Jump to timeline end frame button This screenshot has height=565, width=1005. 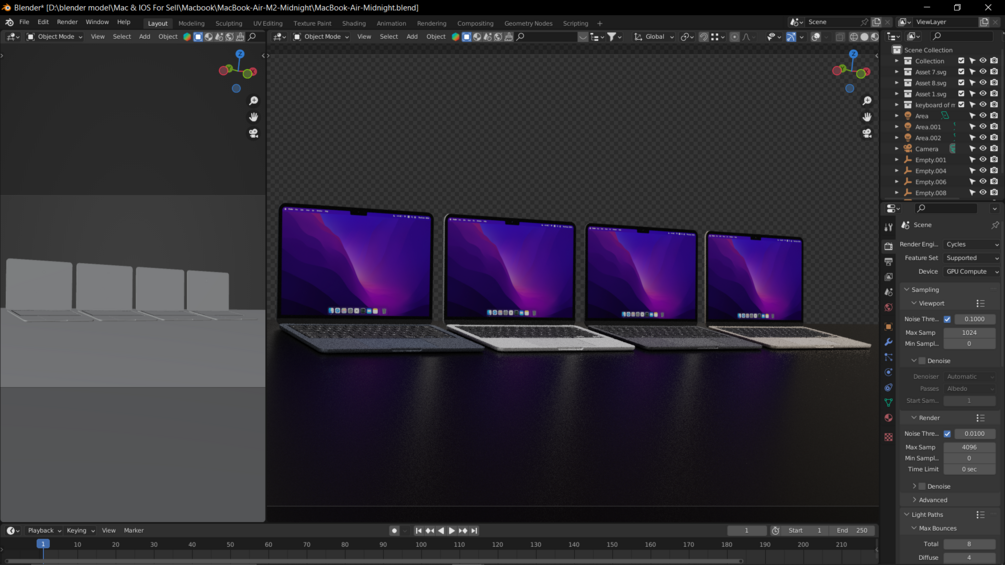[x=474, y=530]
